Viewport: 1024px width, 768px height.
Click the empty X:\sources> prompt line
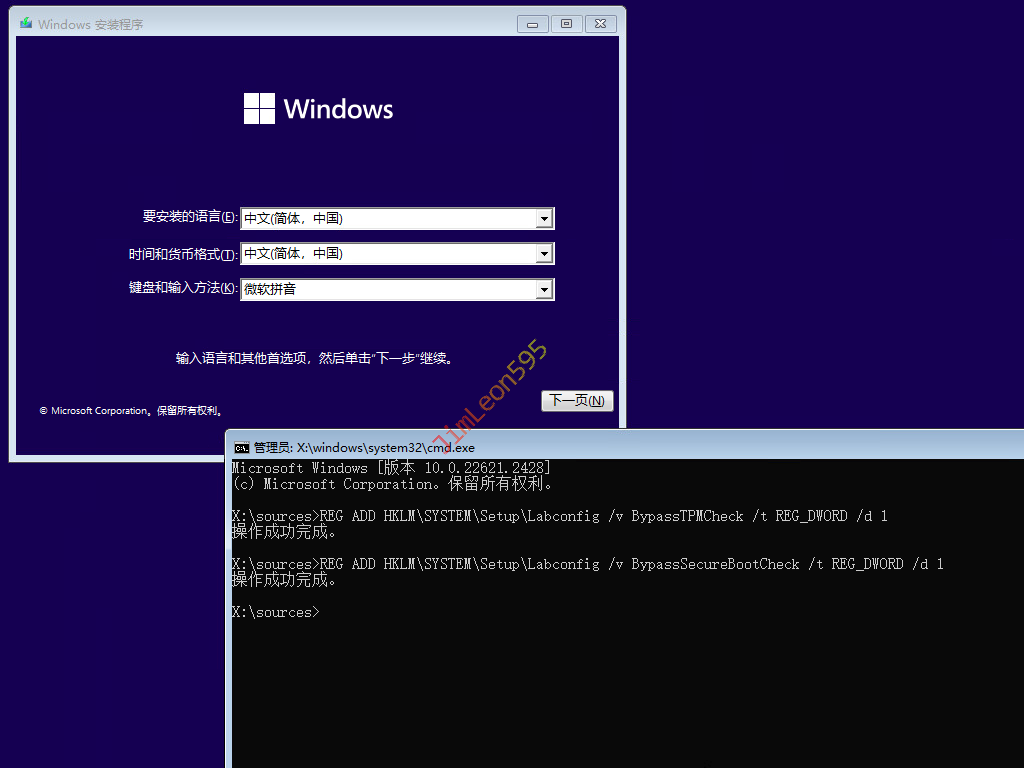pos(276,612)
